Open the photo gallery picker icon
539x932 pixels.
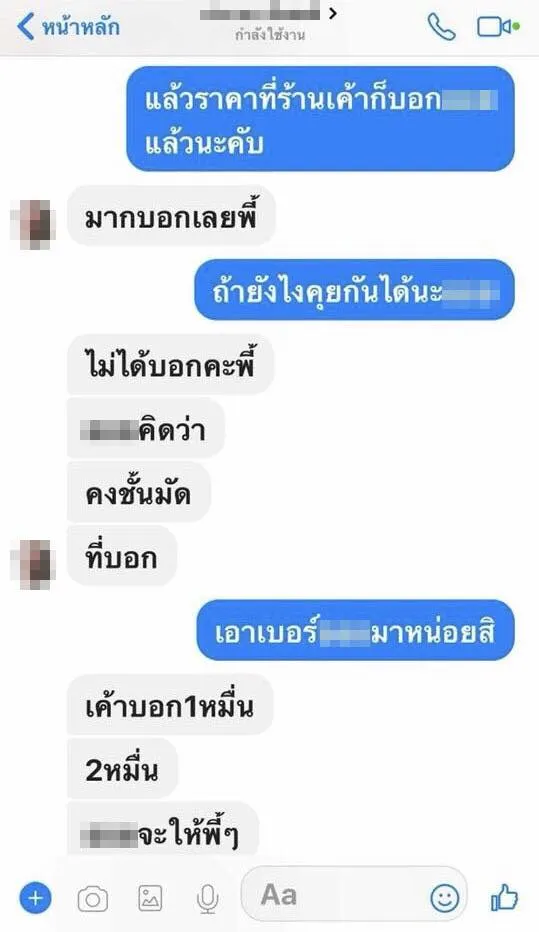[150, 898]
